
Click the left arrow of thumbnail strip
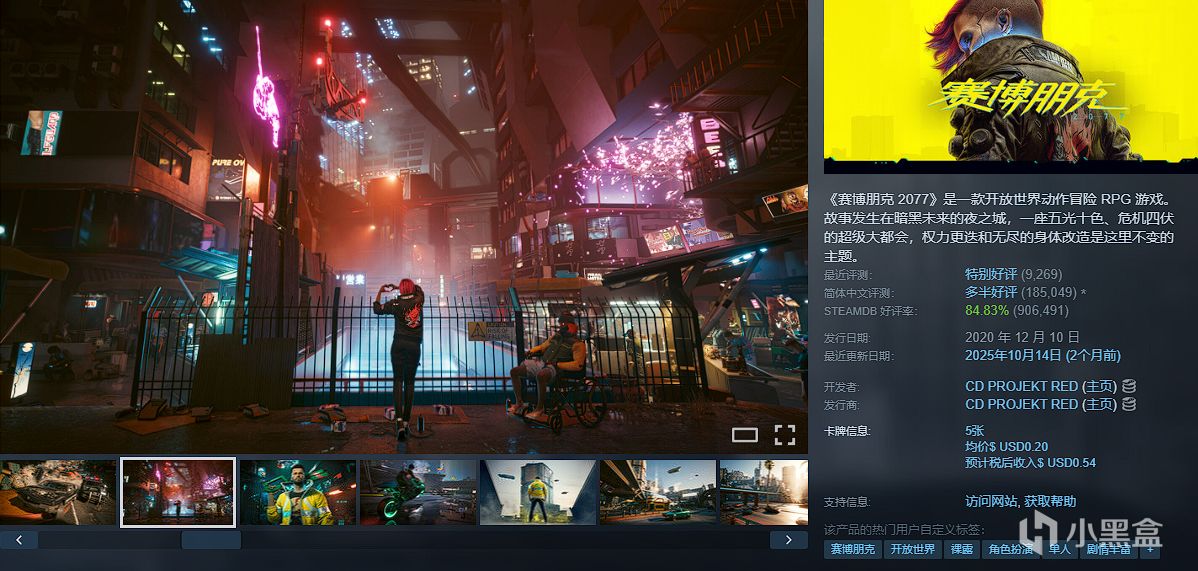click(x=19, y=540)
